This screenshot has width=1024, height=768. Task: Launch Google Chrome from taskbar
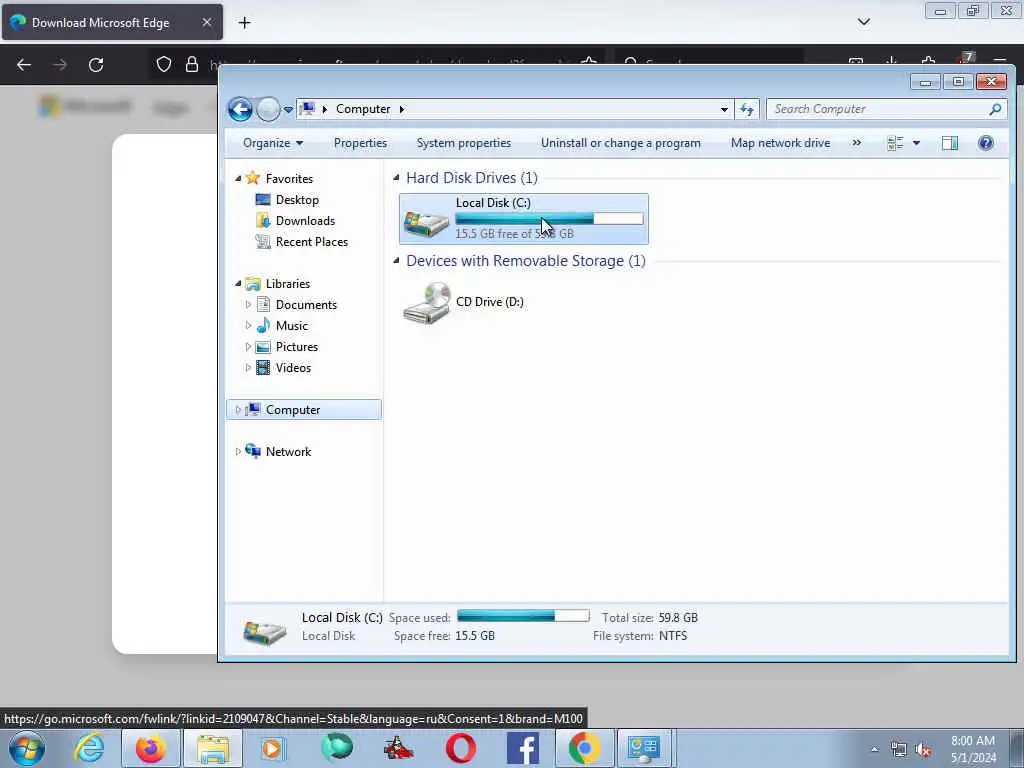point(584,748)
